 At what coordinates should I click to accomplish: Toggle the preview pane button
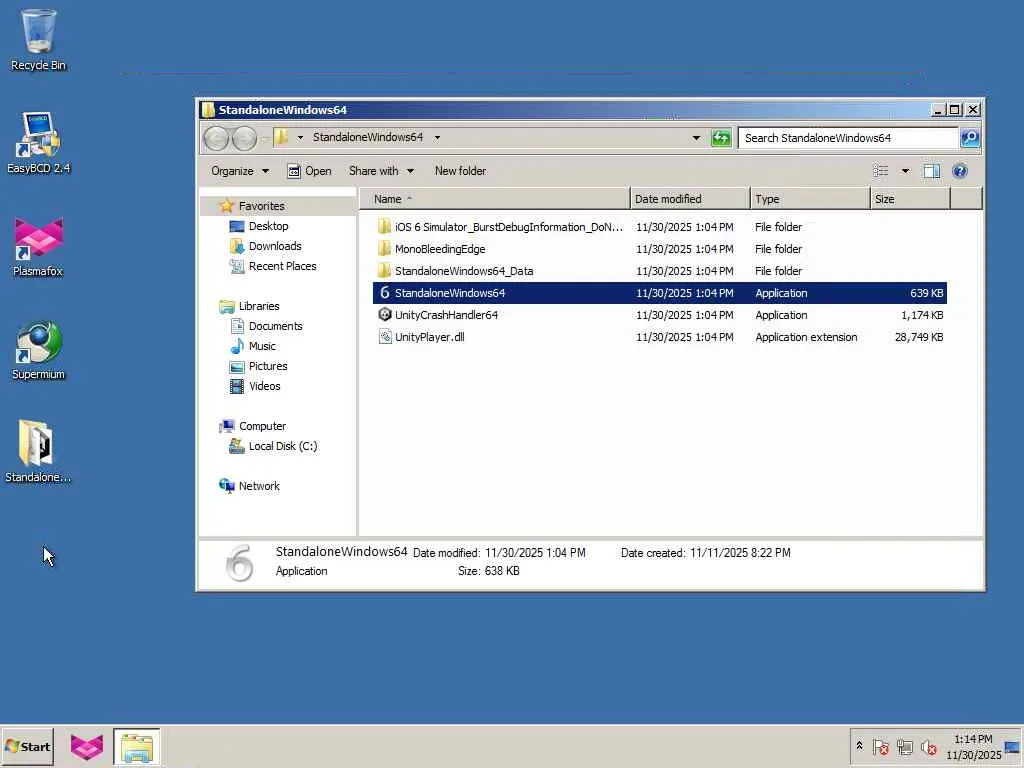[931, 171]
